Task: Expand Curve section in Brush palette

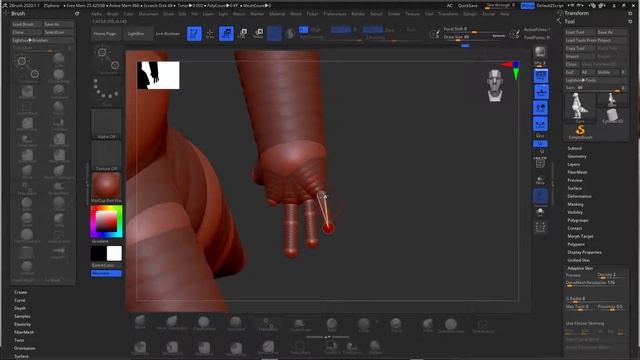Action: pos(20,300)
